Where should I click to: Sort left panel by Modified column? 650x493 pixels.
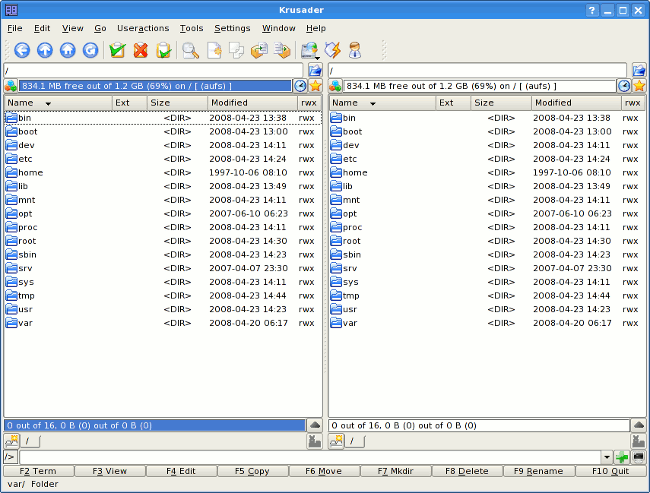252,103
